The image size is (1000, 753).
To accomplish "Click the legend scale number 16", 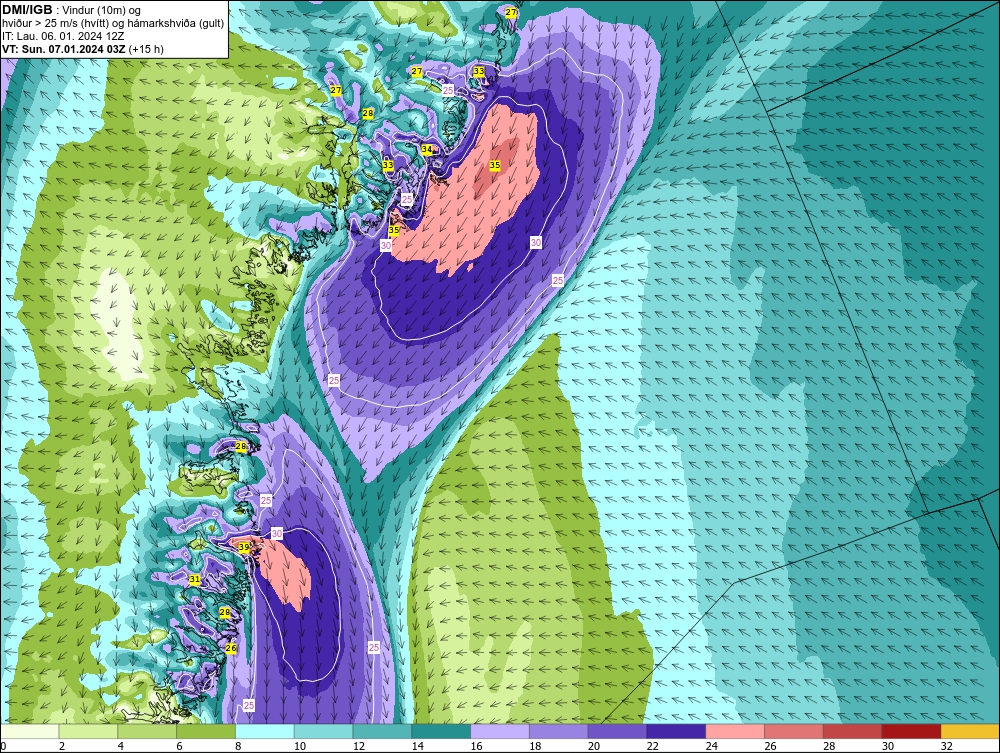I will click(x=476, y=746).
